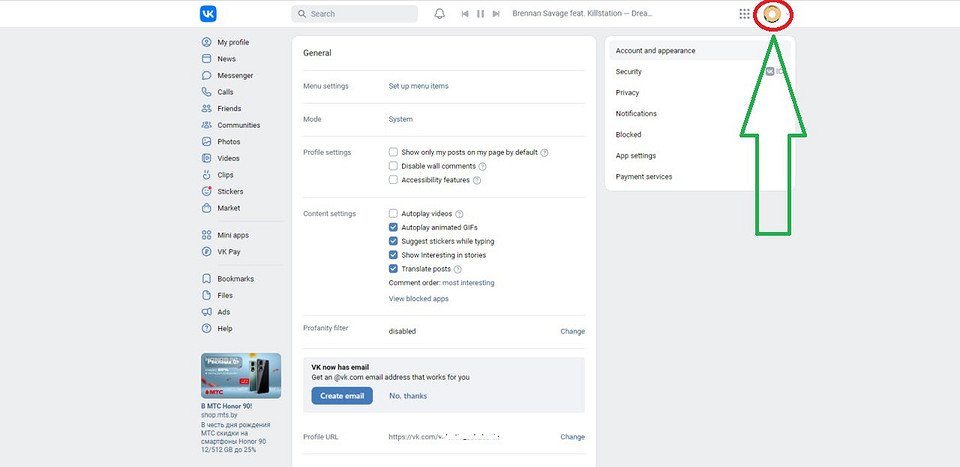Open the notifications bell icon
This screenshot has width=960, height=467.
pos(439,14)
